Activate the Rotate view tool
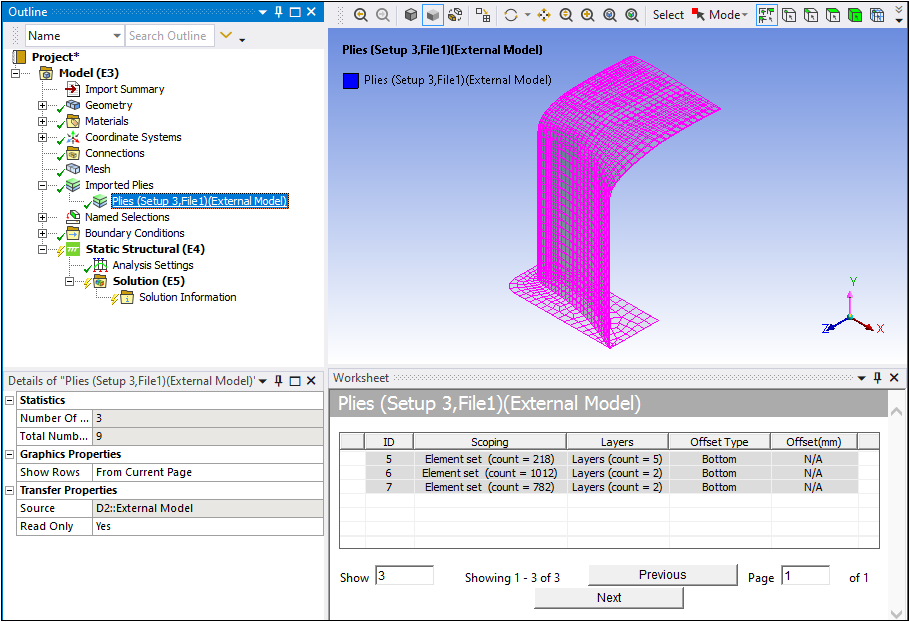 click(x=512, y=15)
